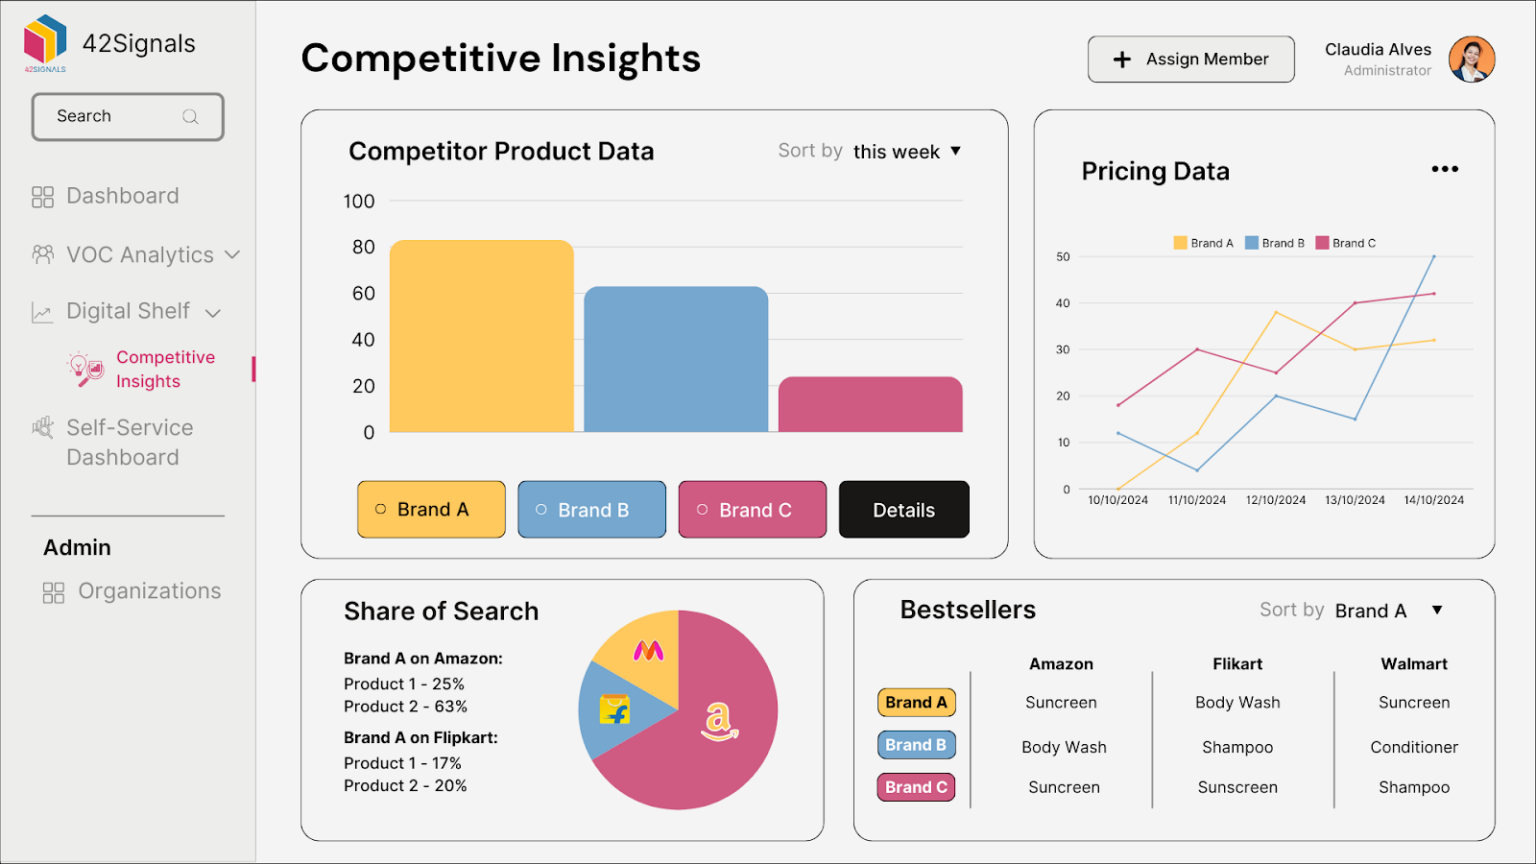Click the 42Signals logo
Screen dimensions: 1536x864
[x=43, y=42]
